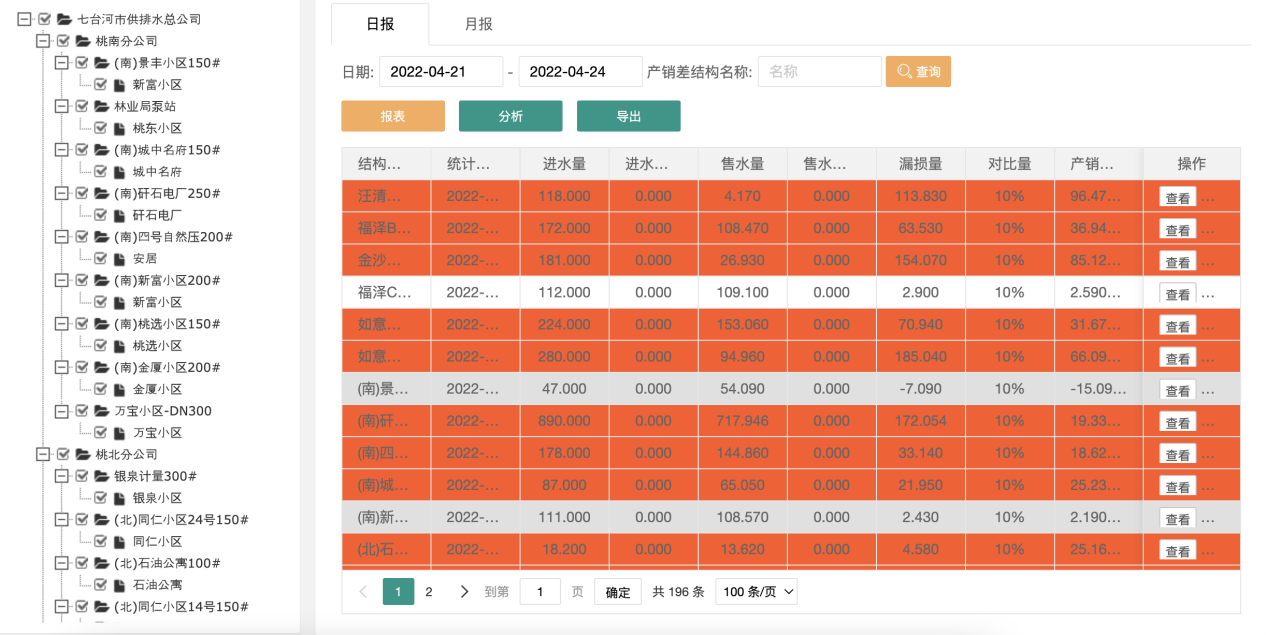Collapse the (南)景丰小区150# tree node
Screen dimensions: 1266x635
point(61,63)
